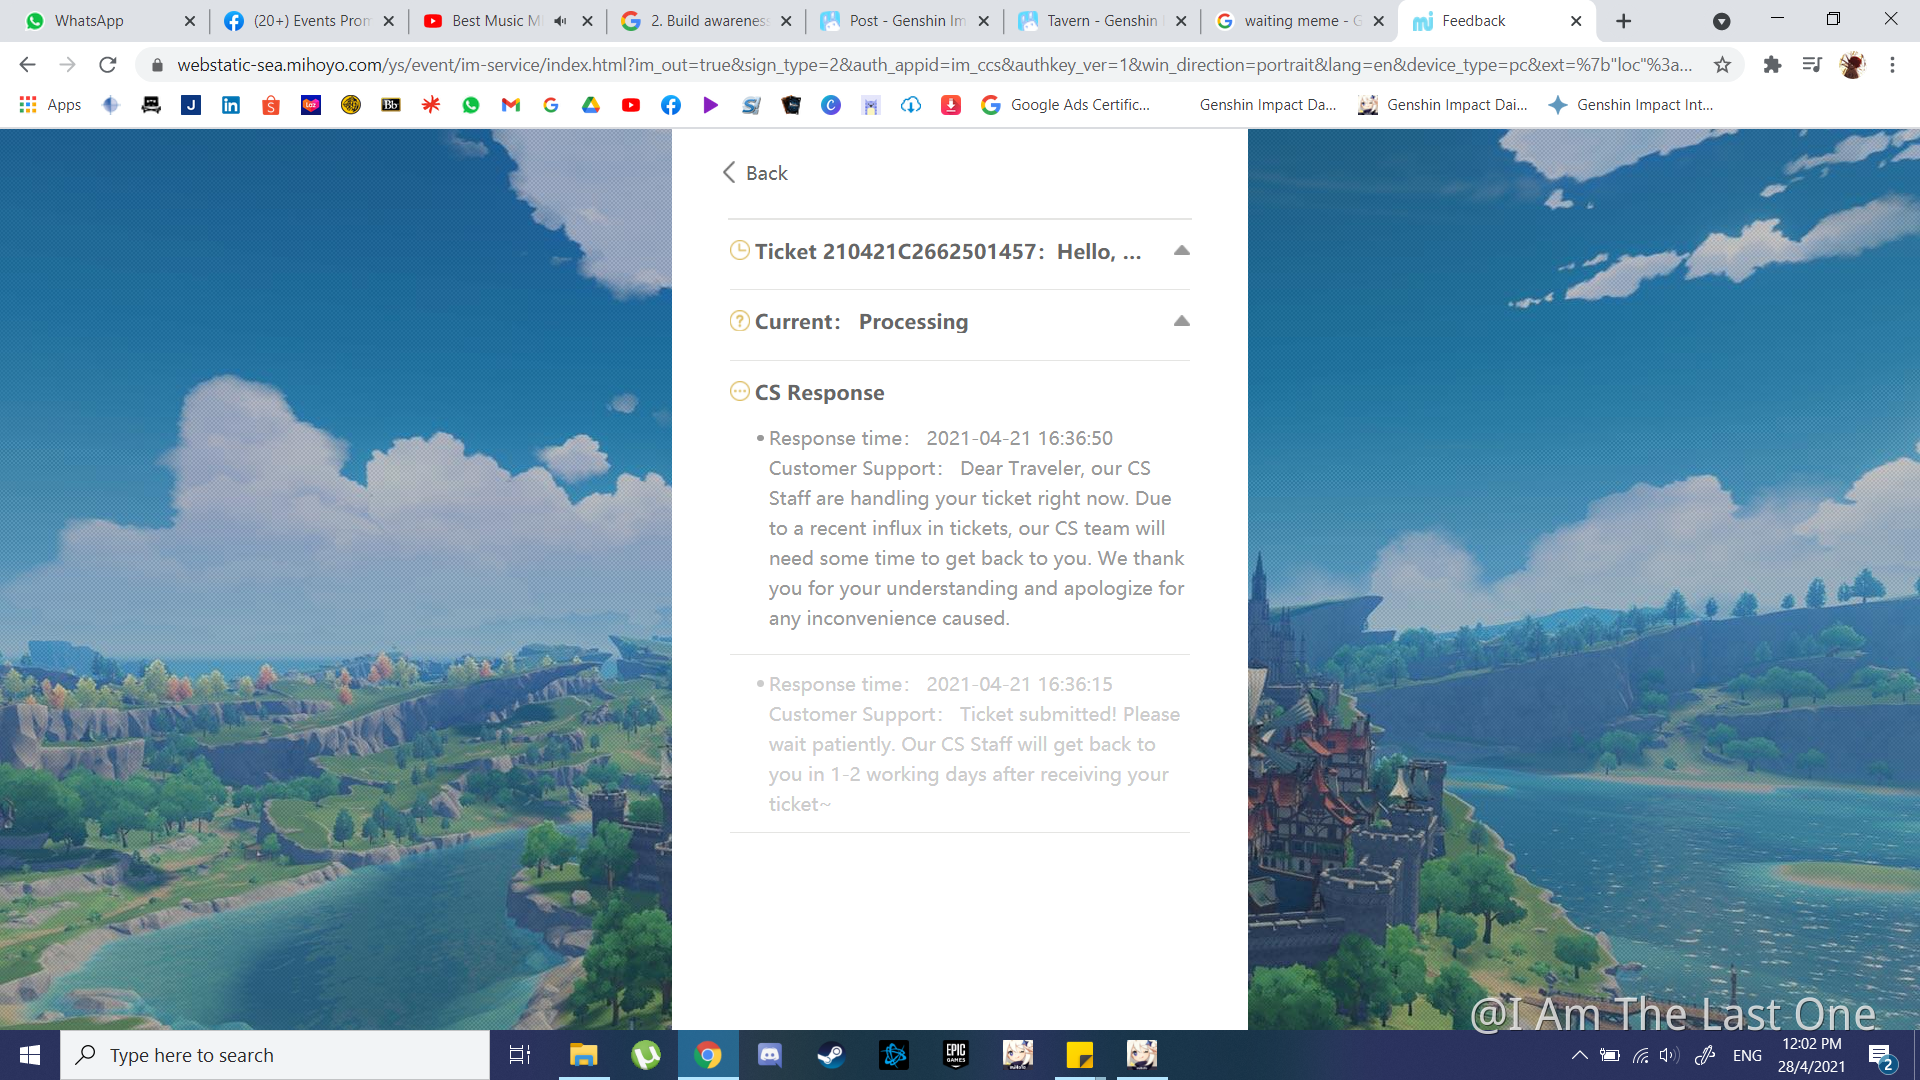Mute audio icon on Best Music tab
1920x1080 pixels.
[560, 21]
